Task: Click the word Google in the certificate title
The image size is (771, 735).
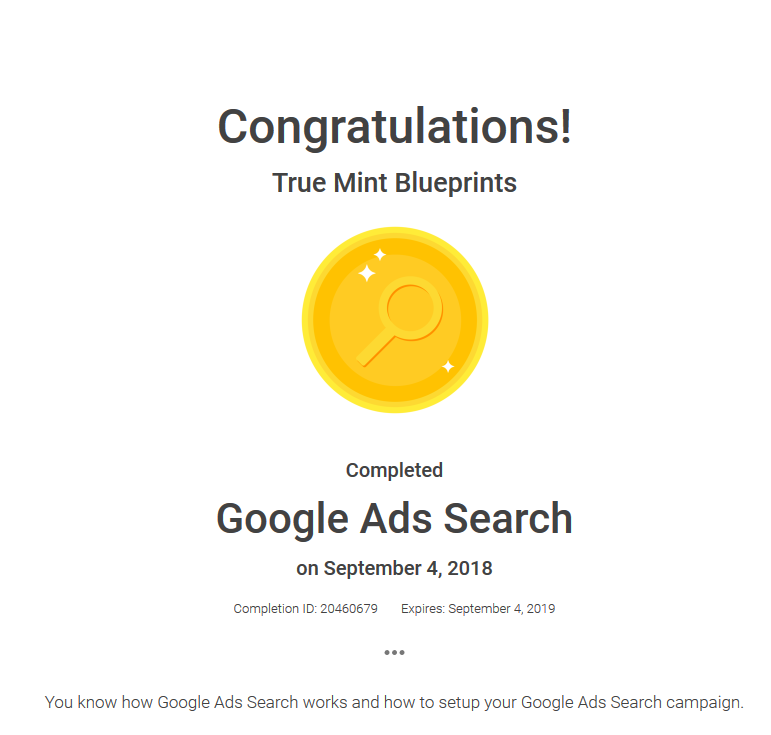Action: tap(283, 520)
